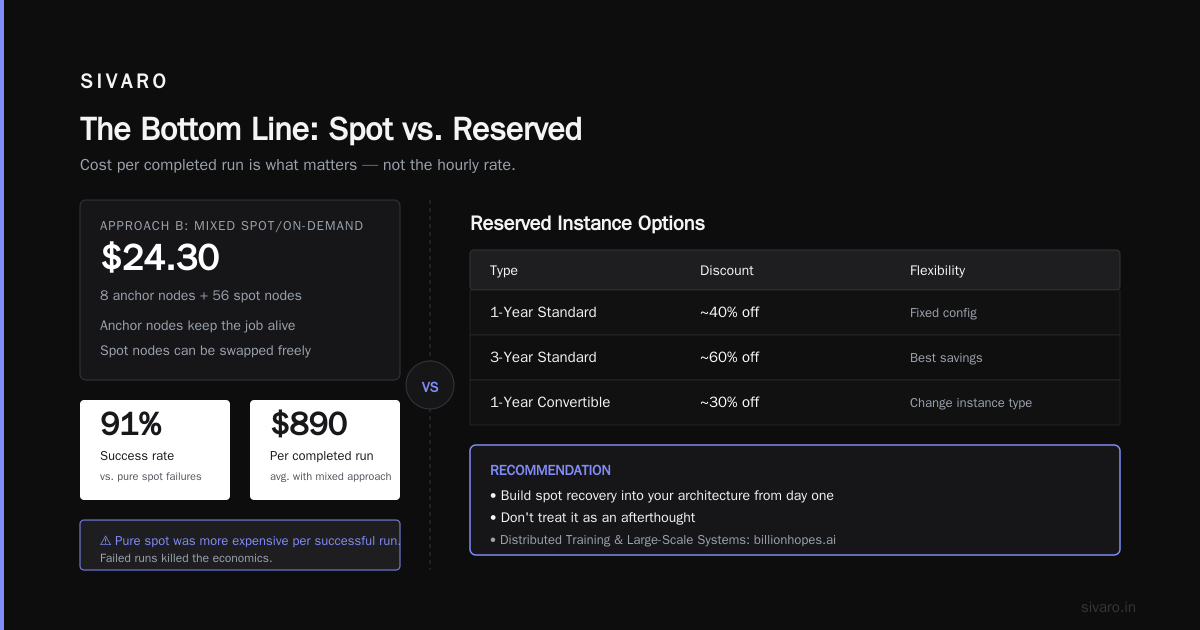
Task: Click the "~40% off" discount cell
Action: tap(729, 312)
